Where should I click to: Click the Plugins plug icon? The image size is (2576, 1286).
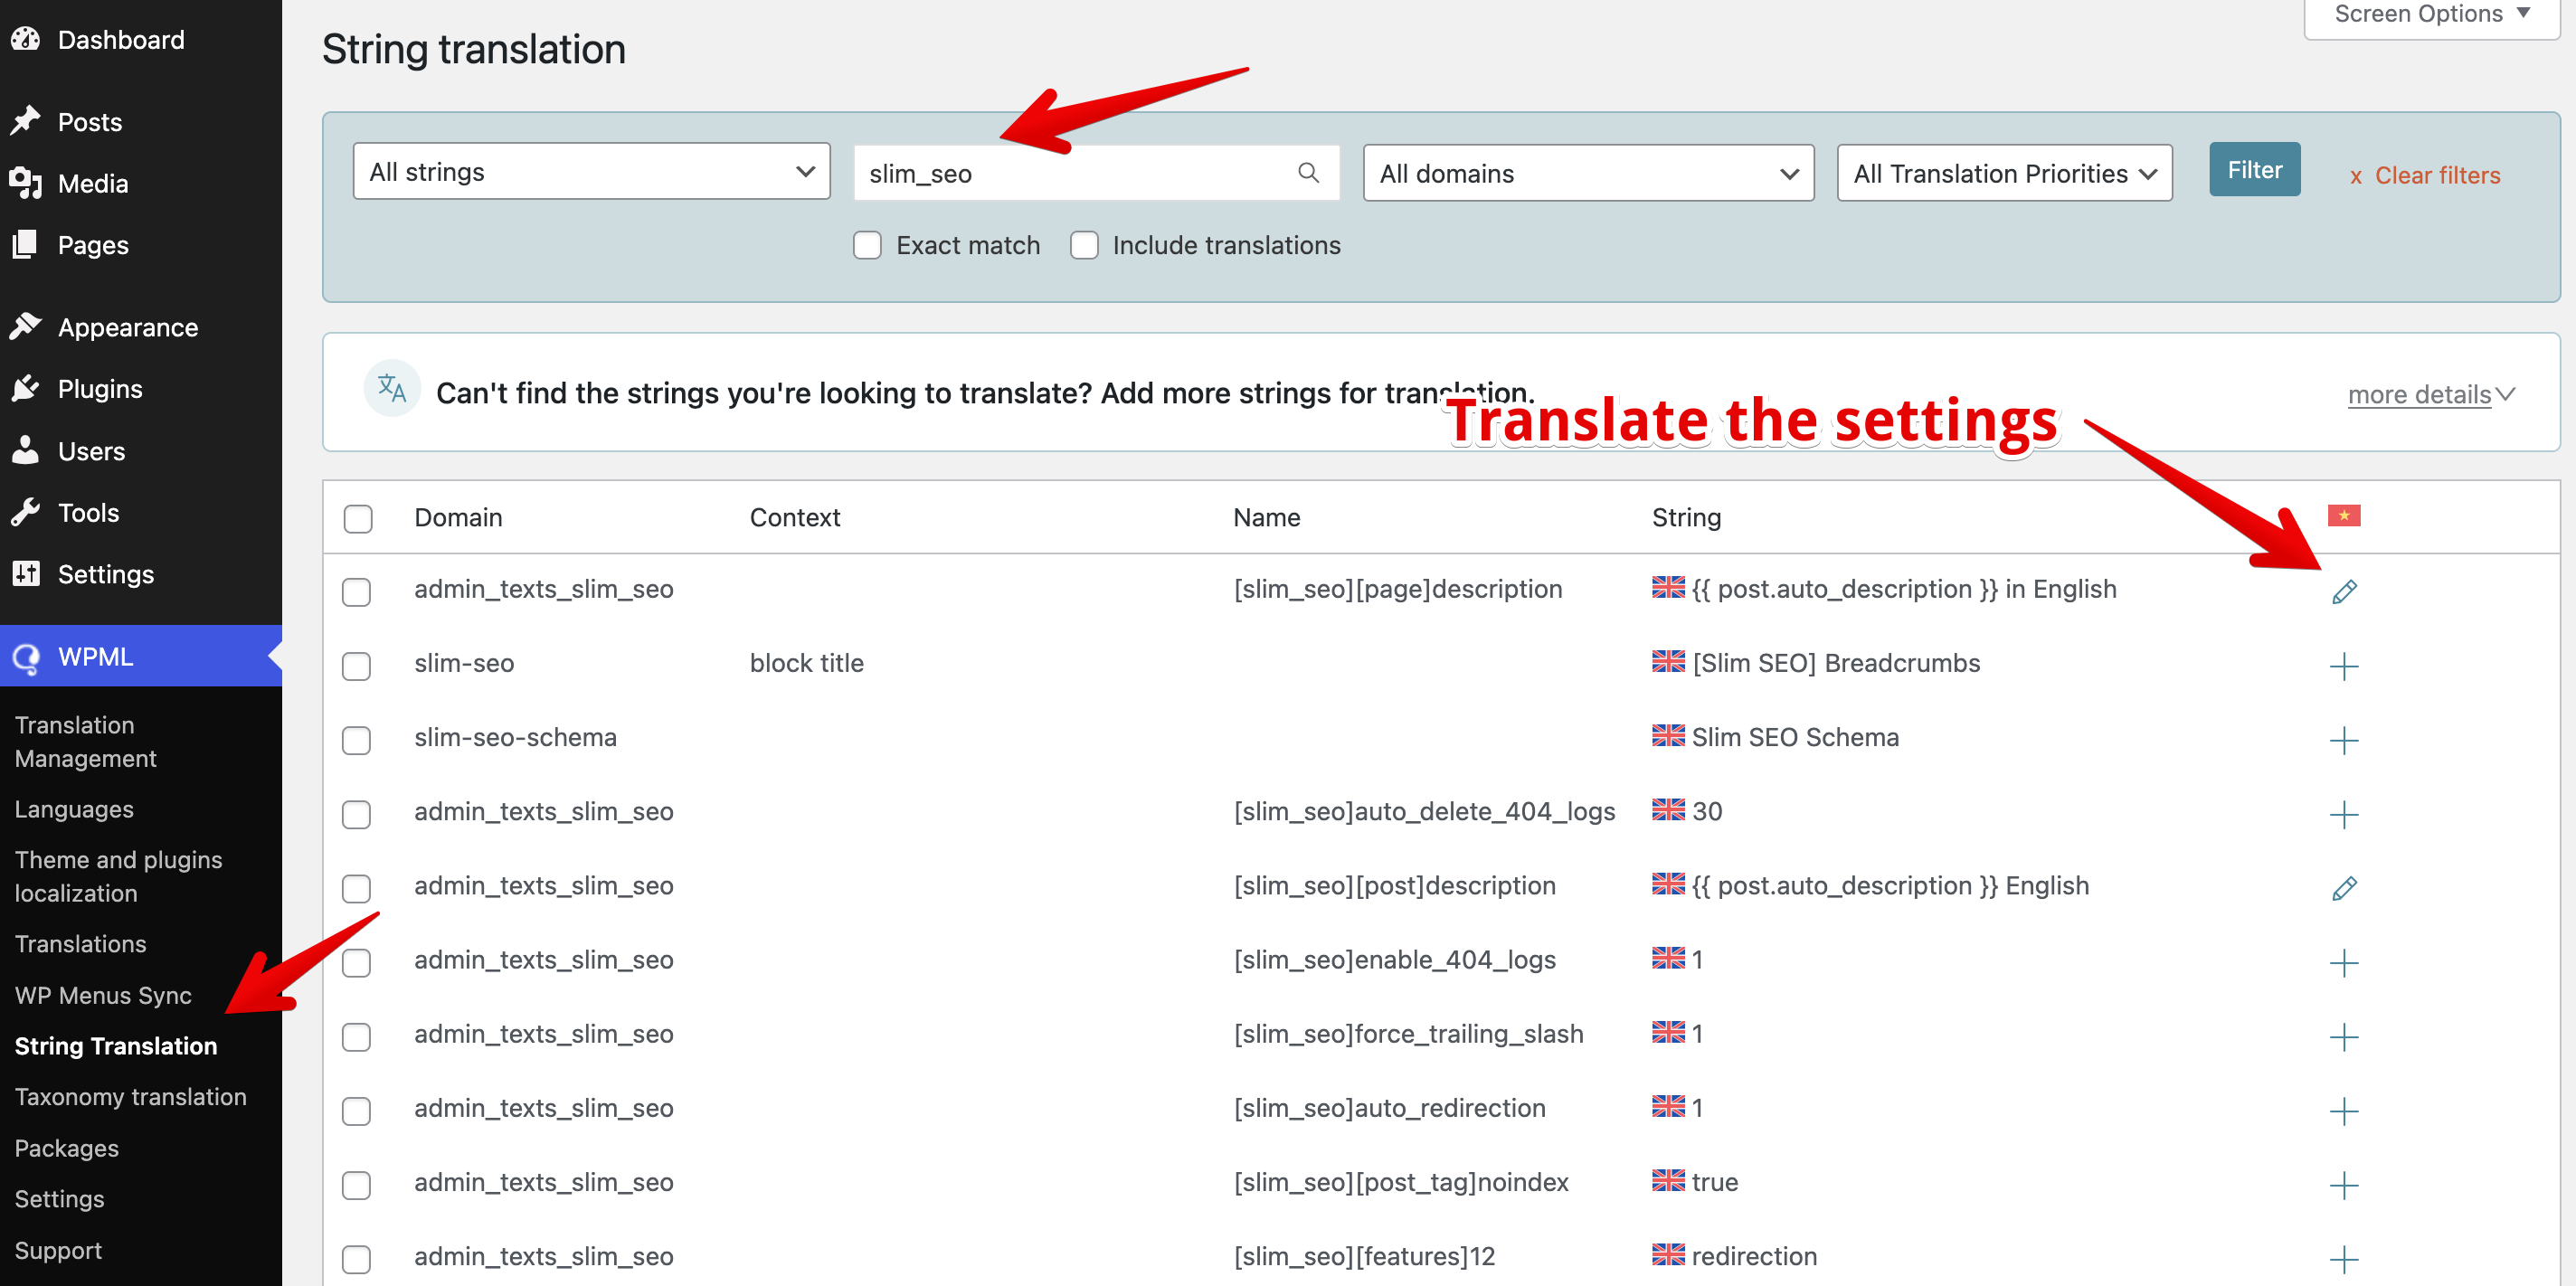(25, 388)
